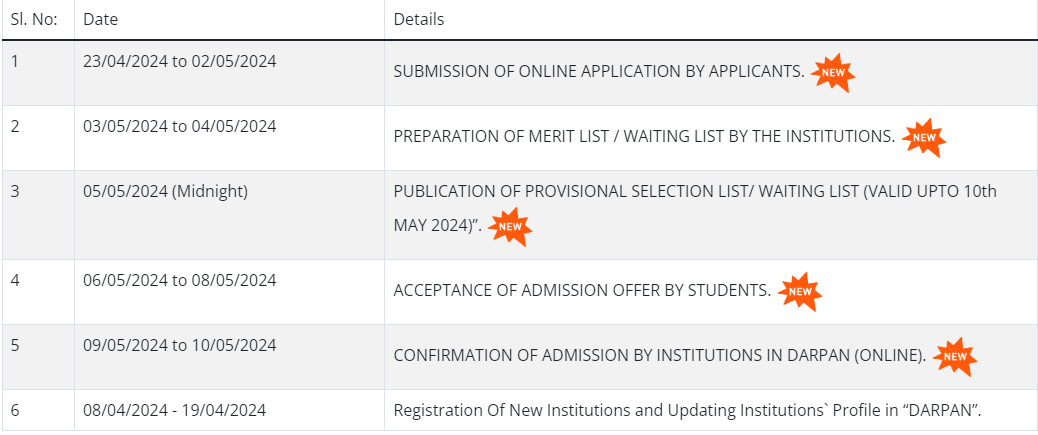Click NEW badge after MAY 2024 text
Image resolution: width=1038 pixels, height=435 pixels.
click(x=510, y=227)
